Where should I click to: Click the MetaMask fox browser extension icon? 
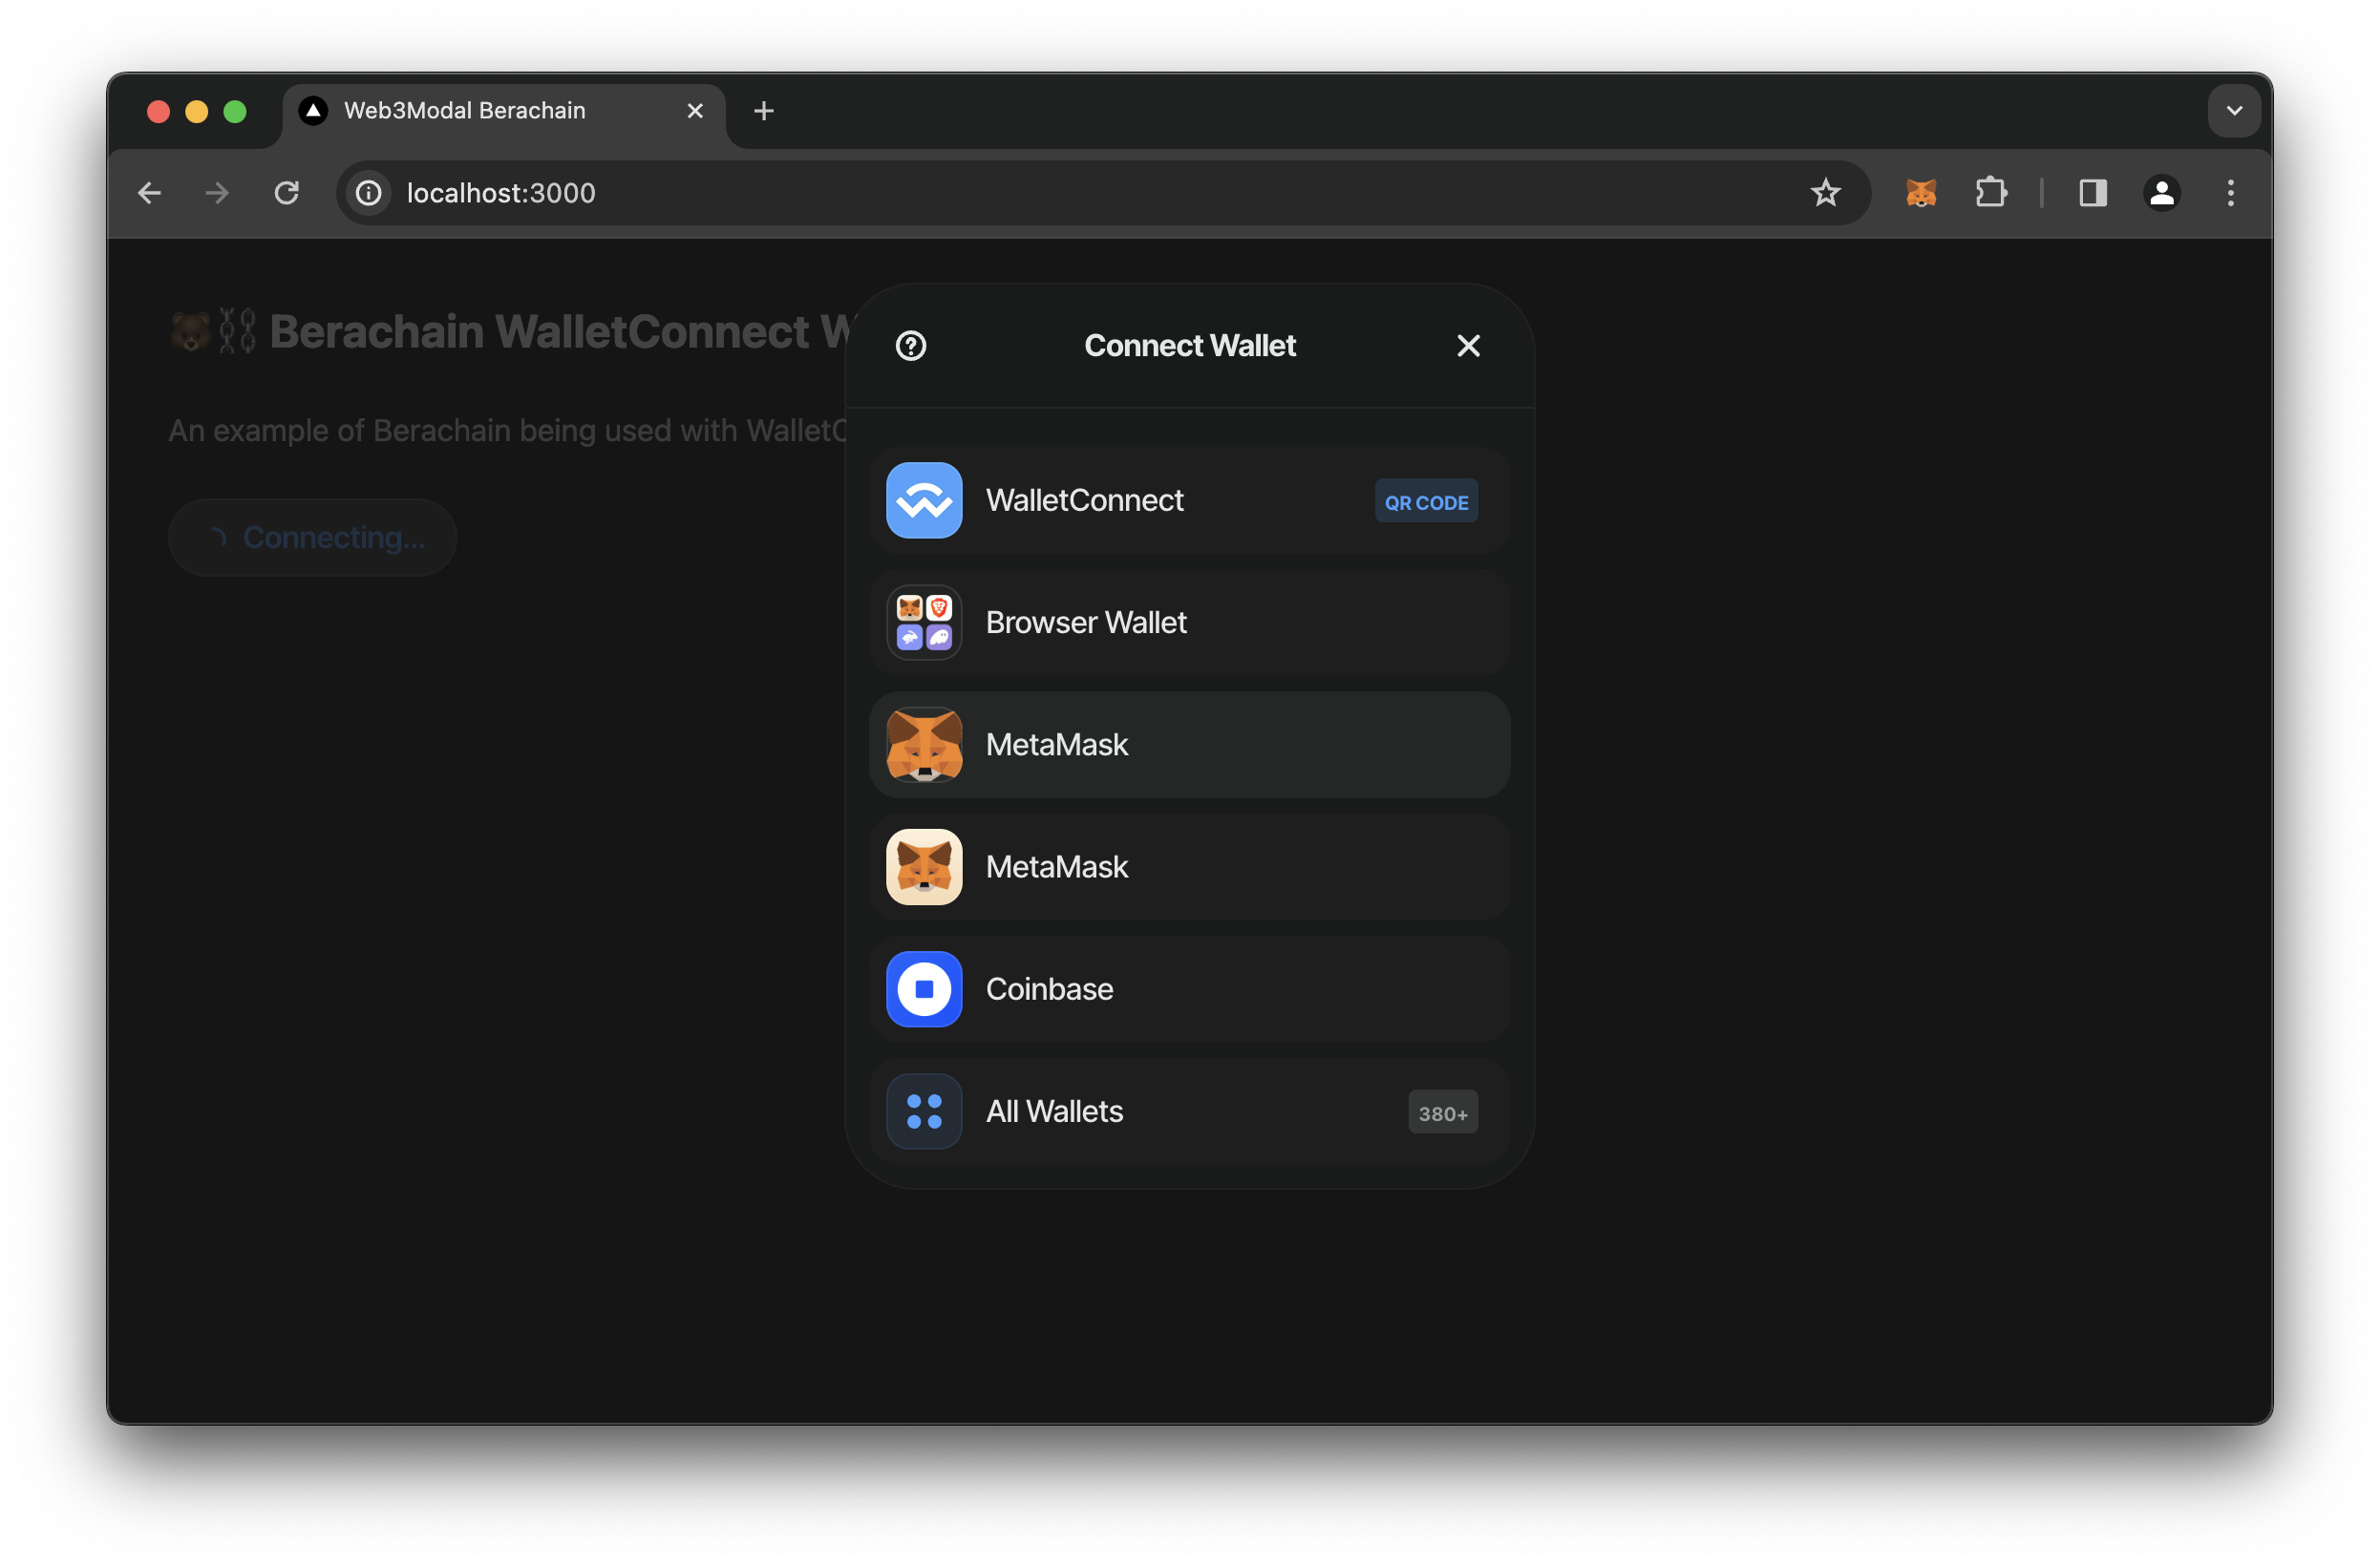click(1923, 192)
